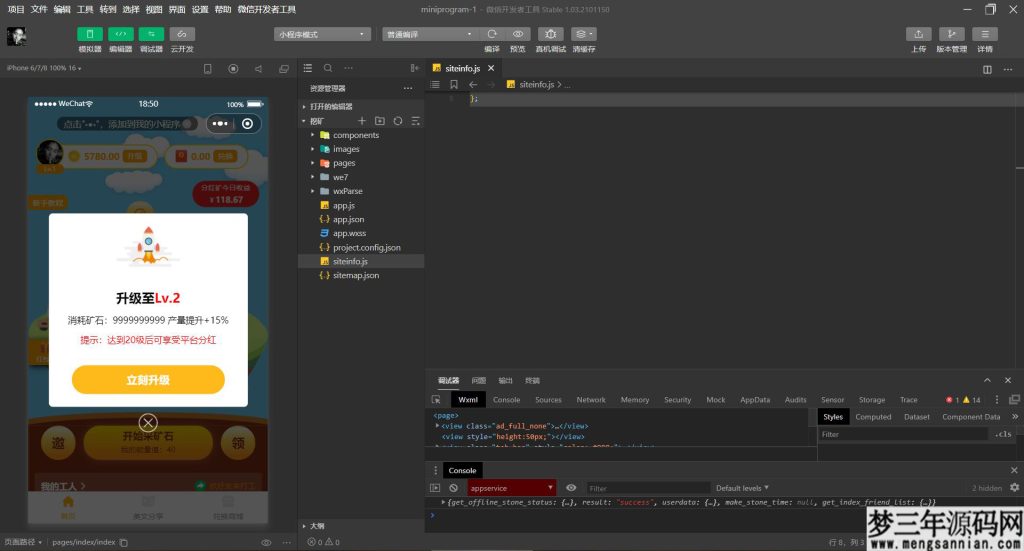The height and width of the screenshot is (551, 1024).
Task: Open the 小程序模式 mode dropdown
Action: [x=322, y=34]
